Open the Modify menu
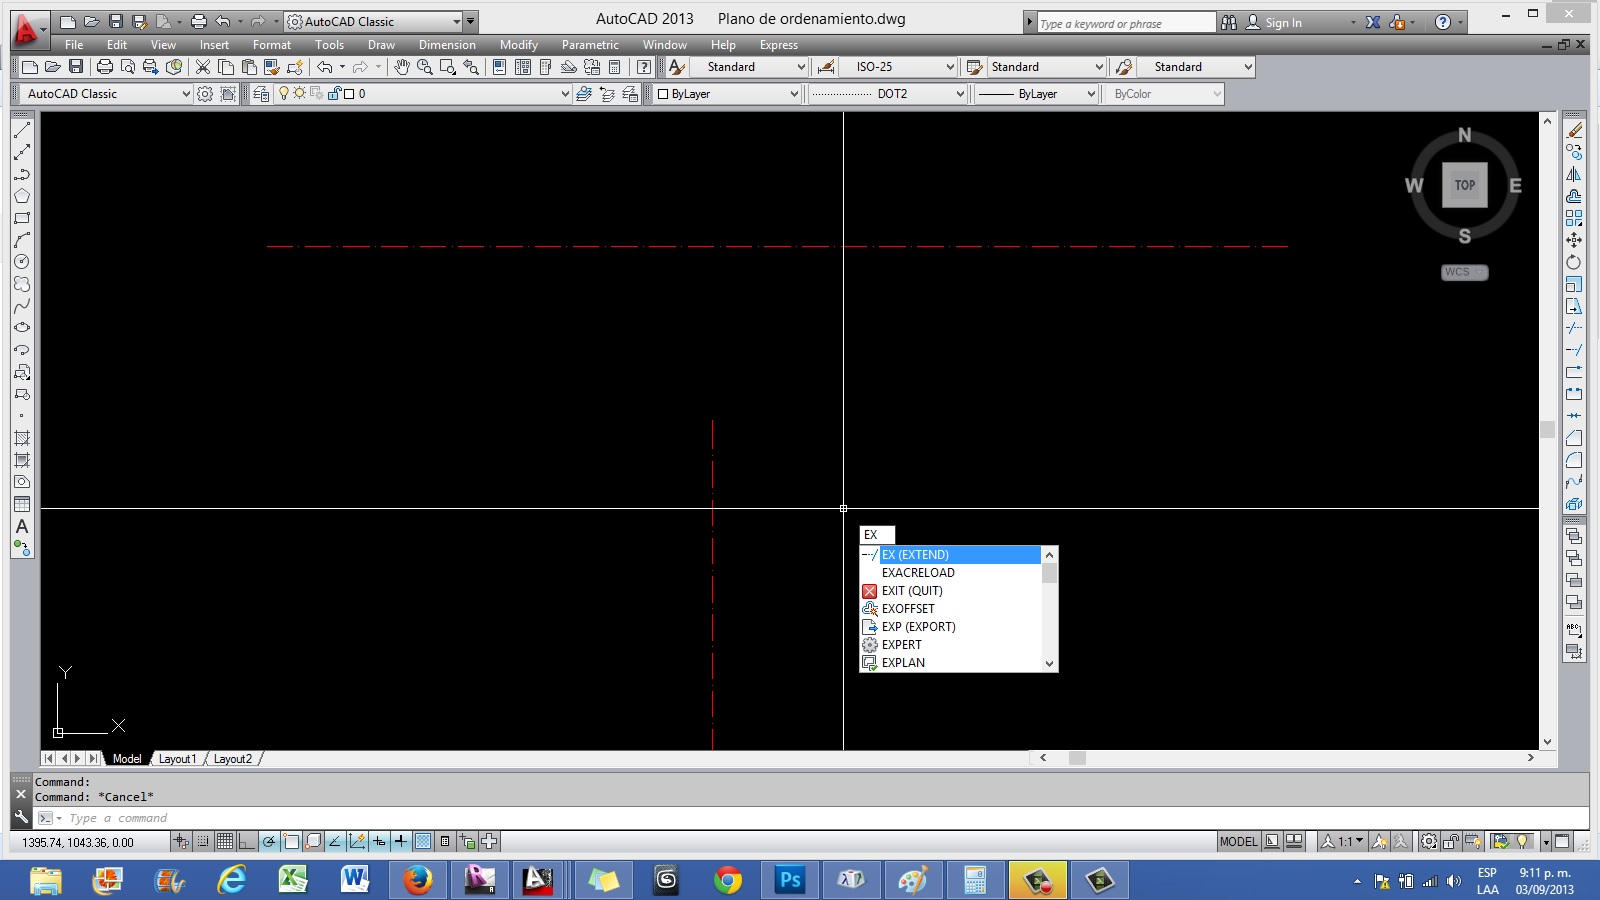This screenshot has height=900, width=1600. point(519,45)
